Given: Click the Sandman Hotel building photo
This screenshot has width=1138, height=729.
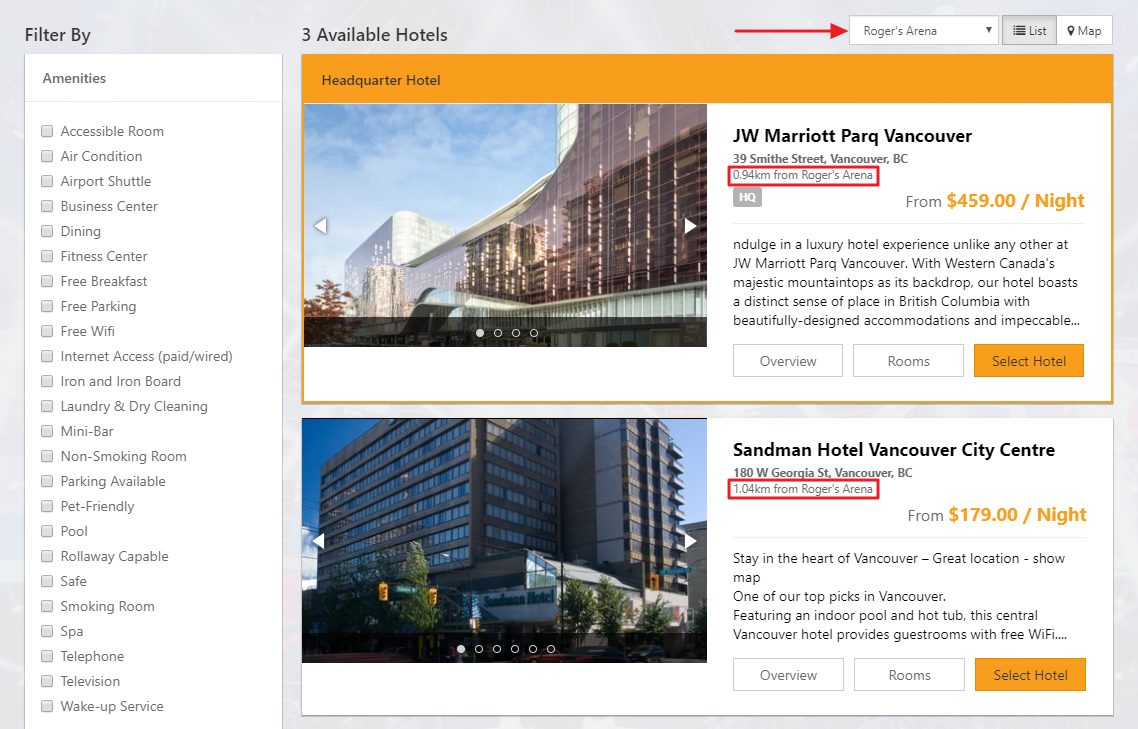Looking at the screenshot, I should click(x=504, y=540).
